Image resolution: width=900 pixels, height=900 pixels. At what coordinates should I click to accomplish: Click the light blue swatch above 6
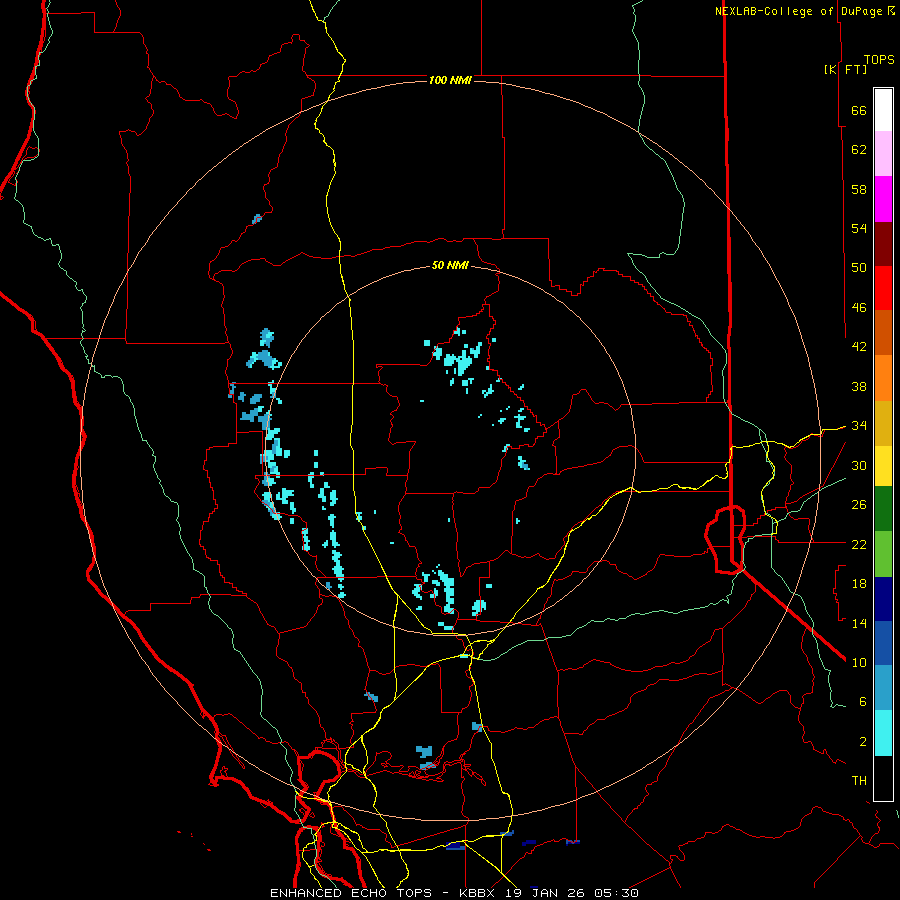tap(883, 688)
